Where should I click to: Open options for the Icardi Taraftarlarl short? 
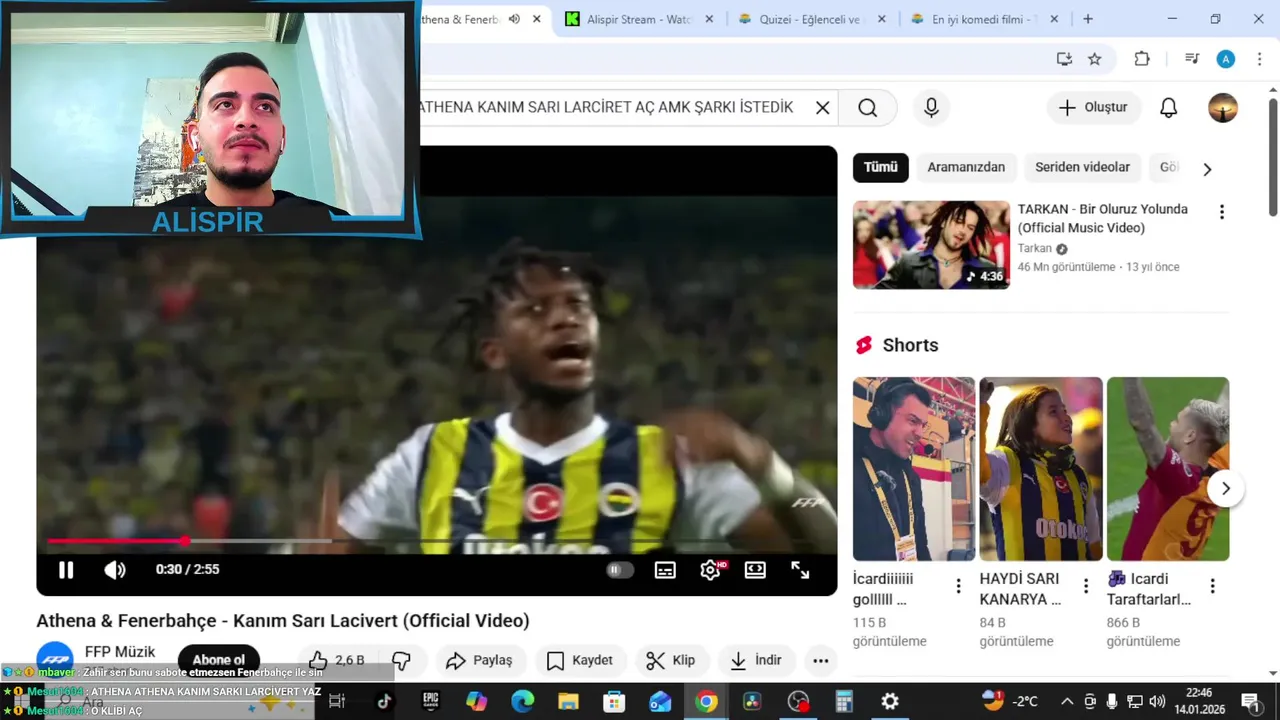point(1212,586)
